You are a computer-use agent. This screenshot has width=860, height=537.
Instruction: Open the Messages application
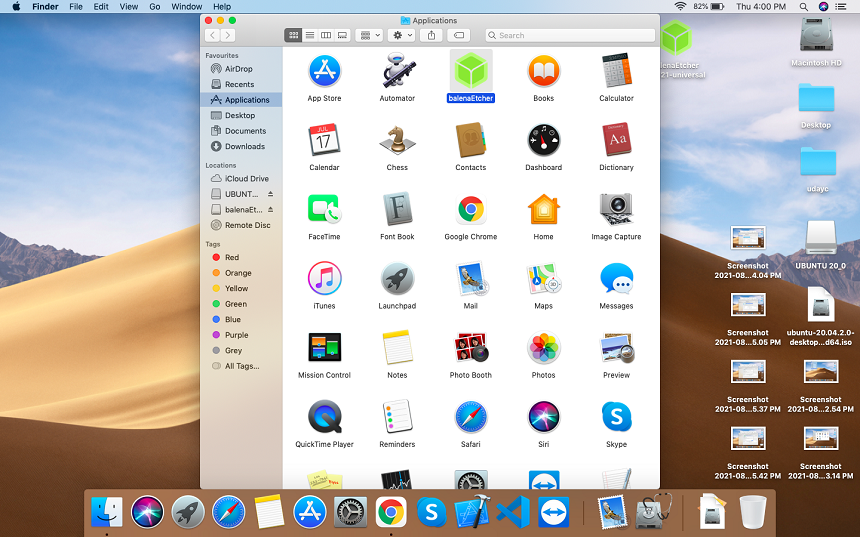coord(616,279)
